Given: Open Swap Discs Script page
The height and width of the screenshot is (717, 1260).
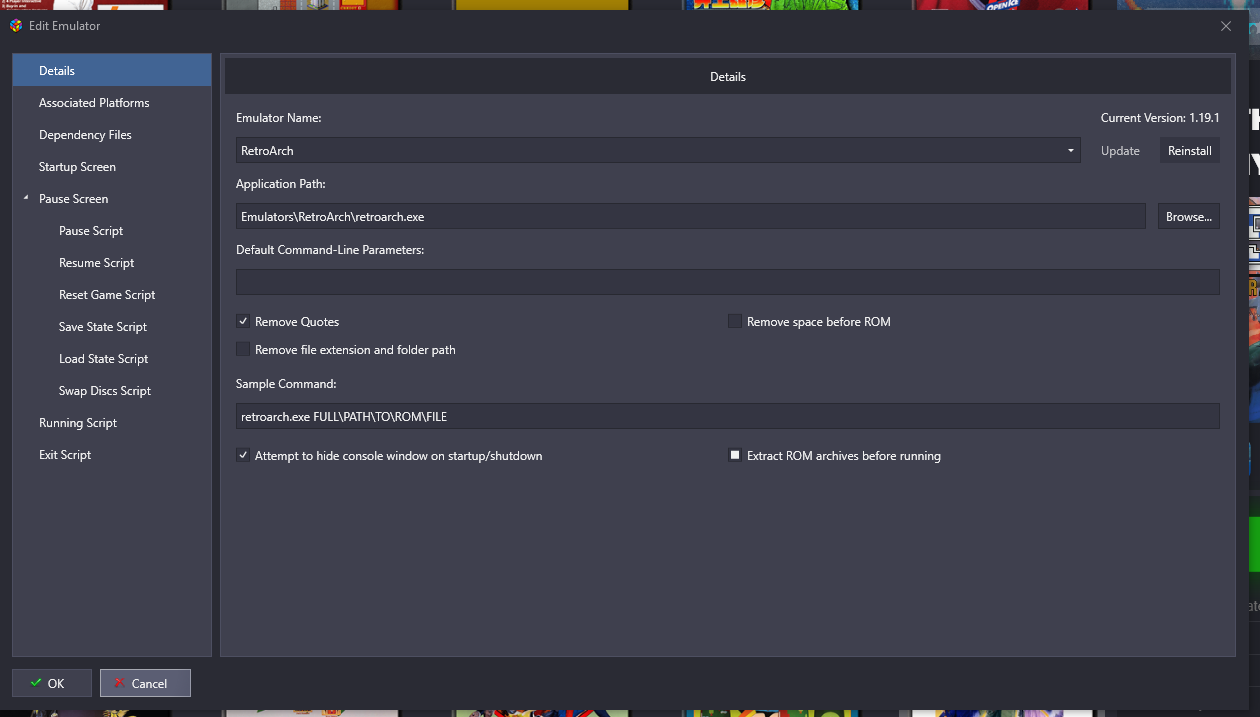Looking at the screenshot, I should point(105,390).
